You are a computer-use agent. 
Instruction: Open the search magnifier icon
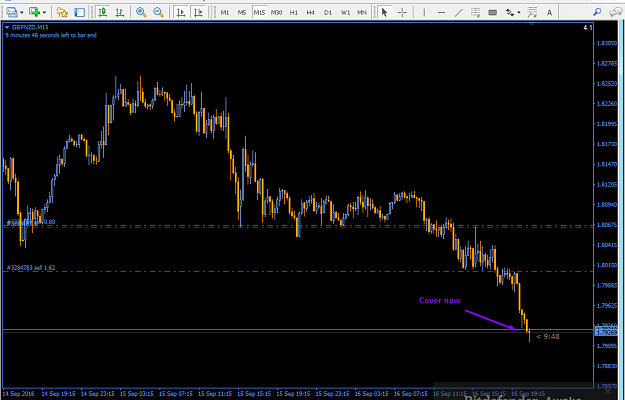click(x=597, y=12)
